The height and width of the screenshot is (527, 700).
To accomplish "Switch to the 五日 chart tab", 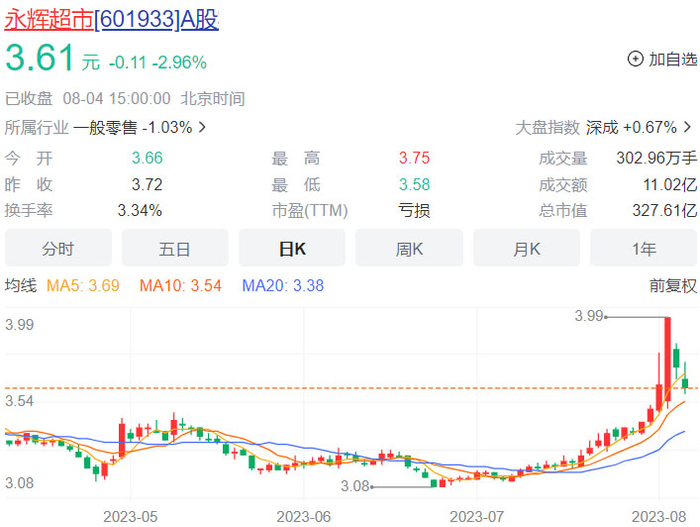I will [x=175, y=248].
